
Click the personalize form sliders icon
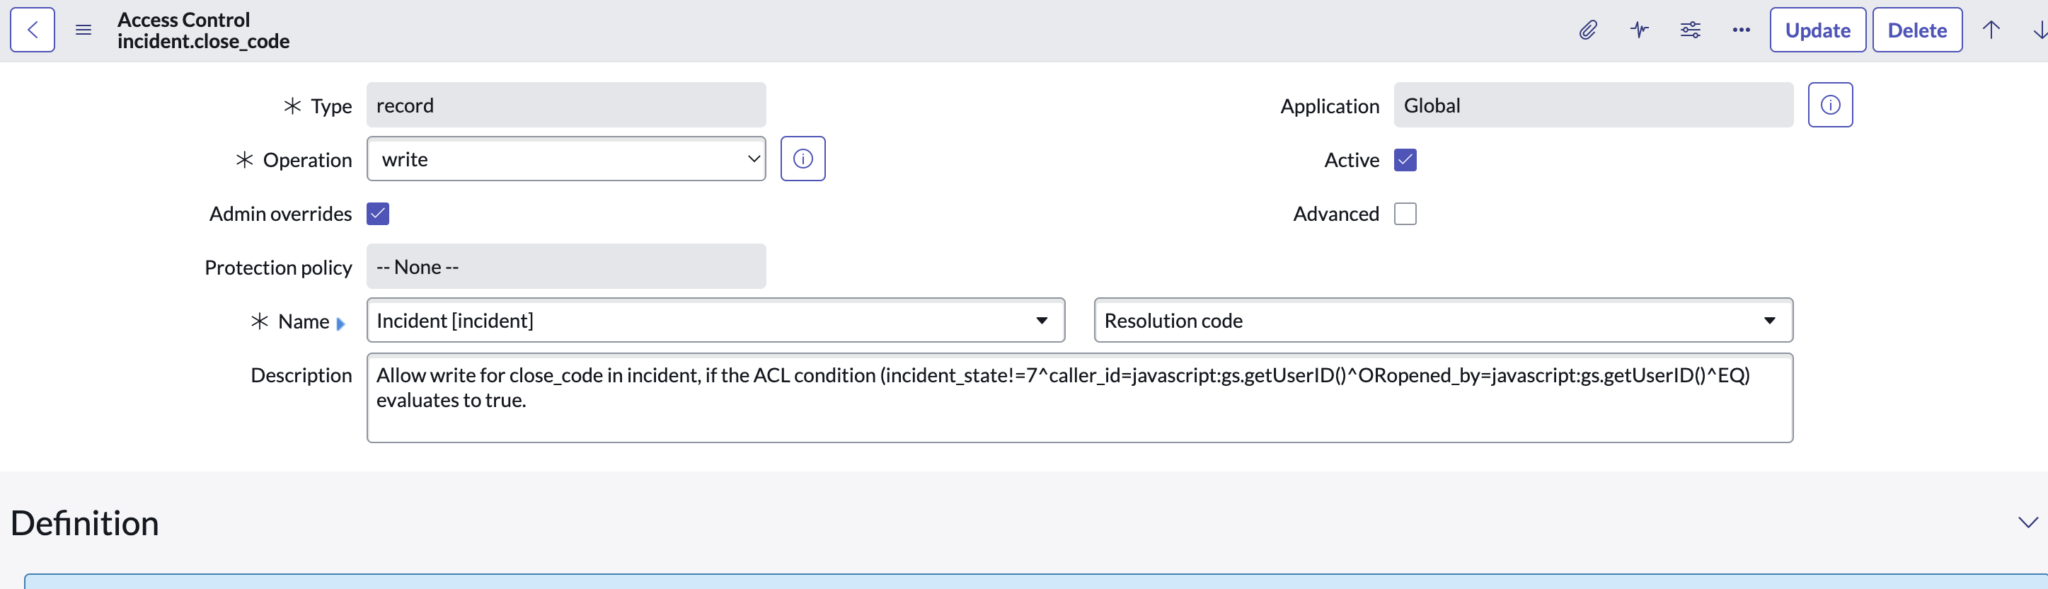(x=1690, y=30)
